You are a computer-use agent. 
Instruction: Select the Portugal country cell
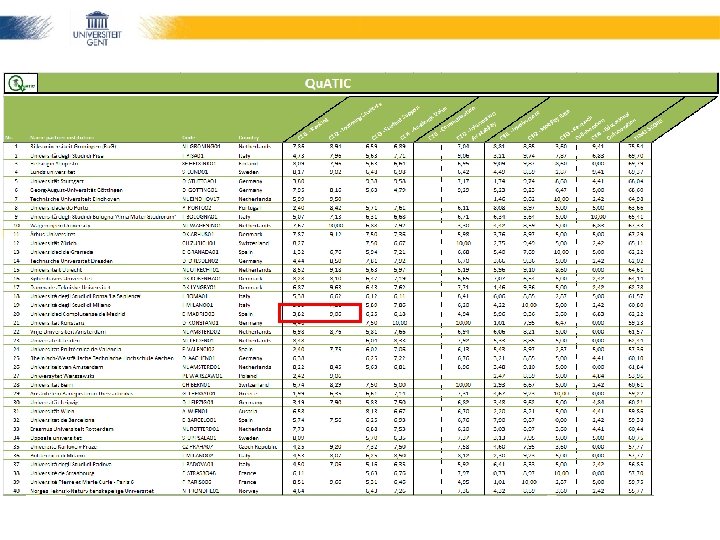click(249, 208)
